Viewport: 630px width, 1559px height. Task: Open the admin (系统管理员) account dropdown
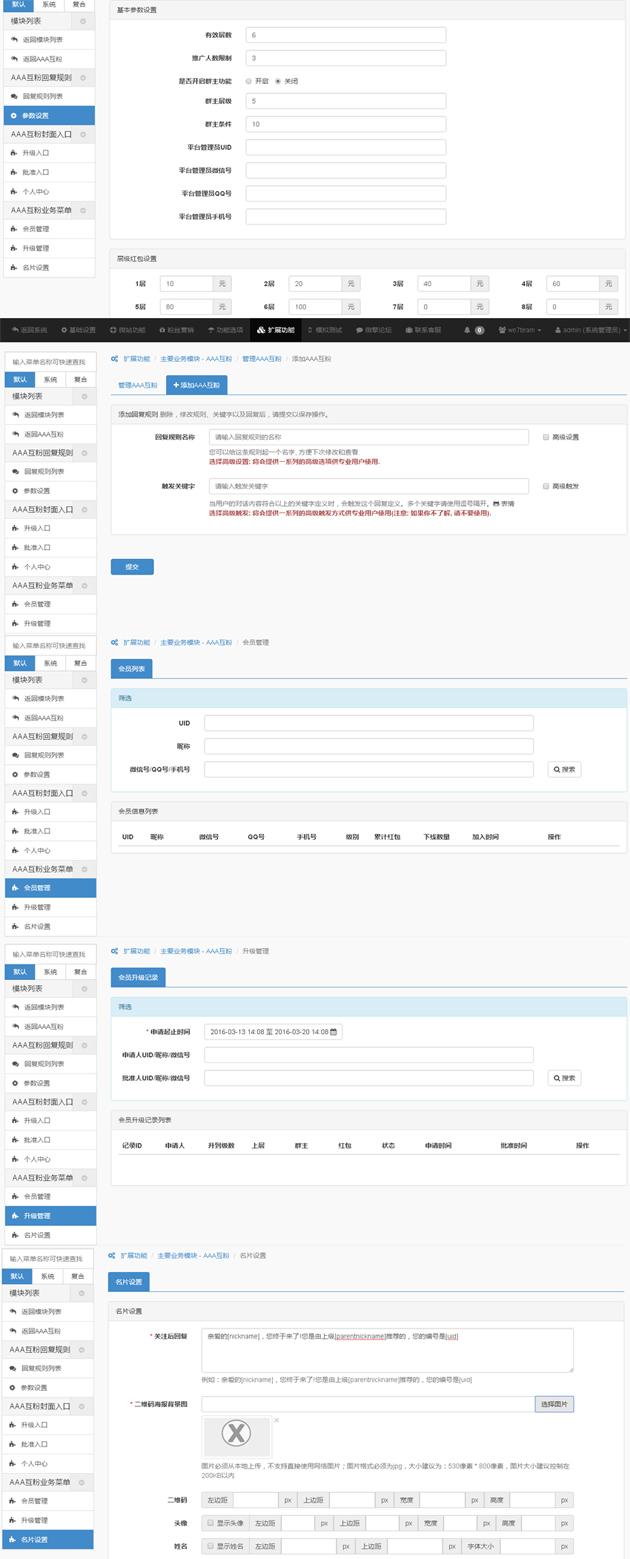pos(590,330)
